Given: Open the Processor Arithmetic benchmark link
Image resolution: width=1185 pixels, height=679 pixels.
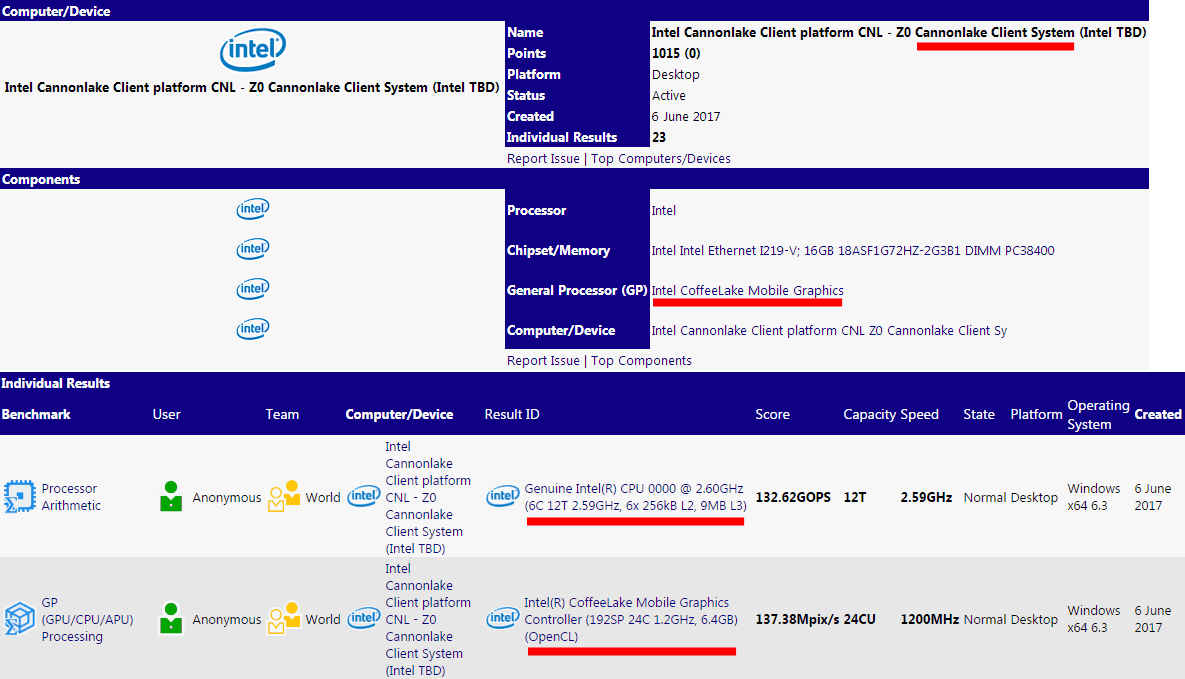Looking at the screenshot, I should [x=69, y=497].
